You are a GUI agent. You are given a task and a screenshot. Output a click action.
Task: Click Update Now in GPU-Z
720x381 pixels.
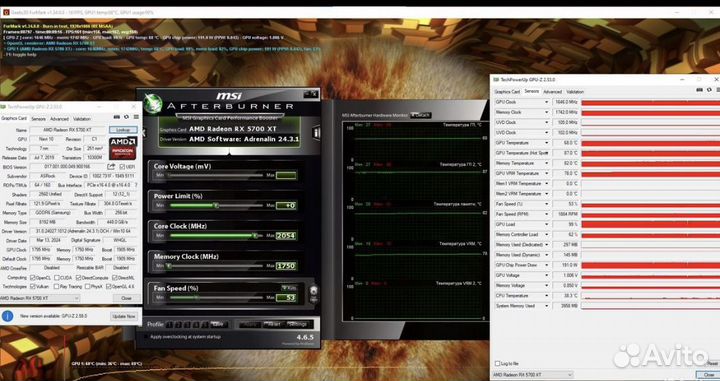coord(124,316)
